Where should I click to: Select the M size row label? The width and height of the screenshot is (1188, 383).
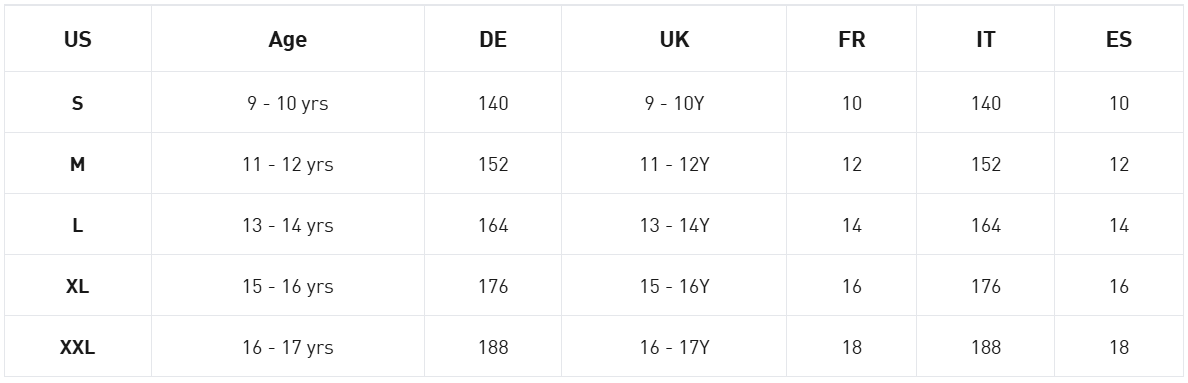[77, 164]
